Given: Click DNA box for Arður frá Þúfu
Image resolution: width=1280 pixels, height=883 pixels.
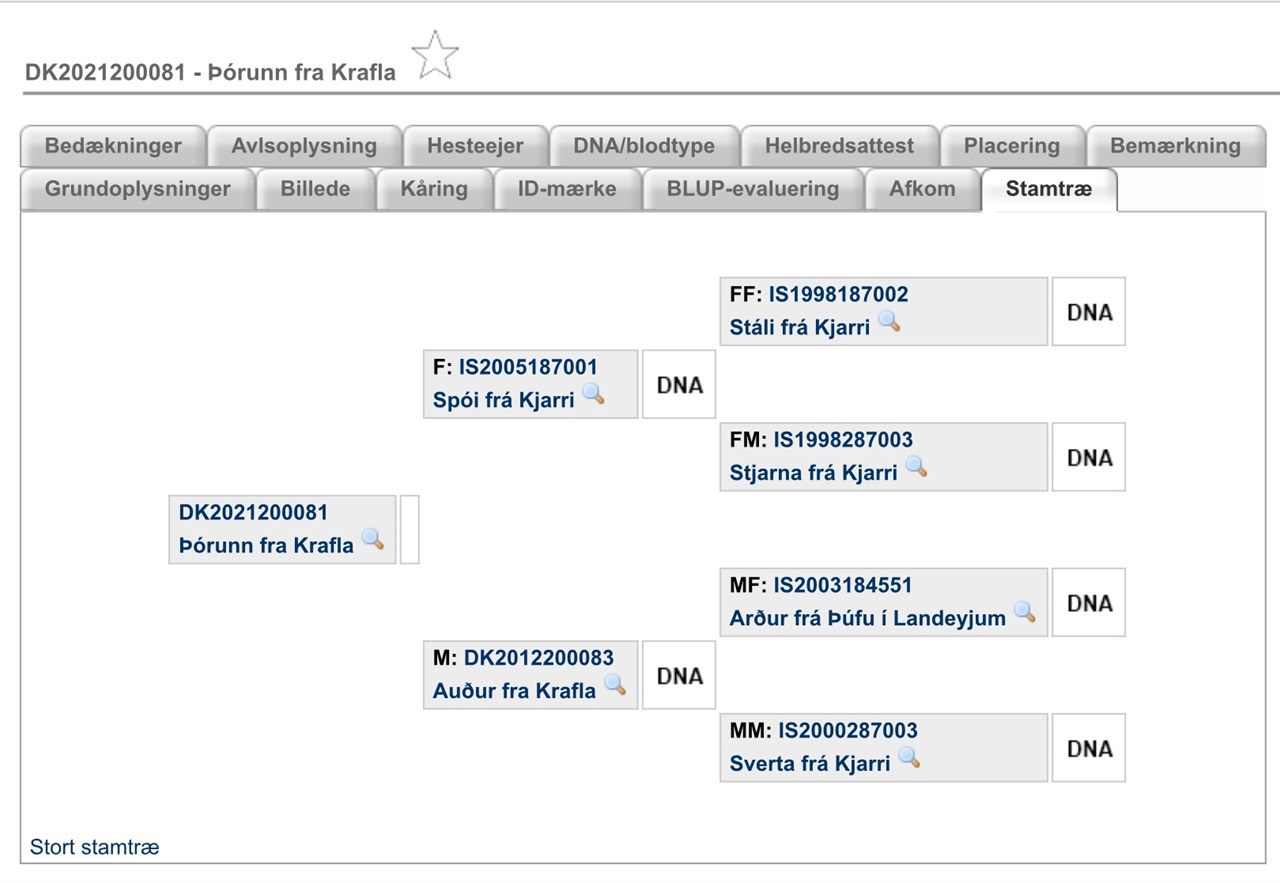Looking at the screenshot, I should (x=1089, y=603).
